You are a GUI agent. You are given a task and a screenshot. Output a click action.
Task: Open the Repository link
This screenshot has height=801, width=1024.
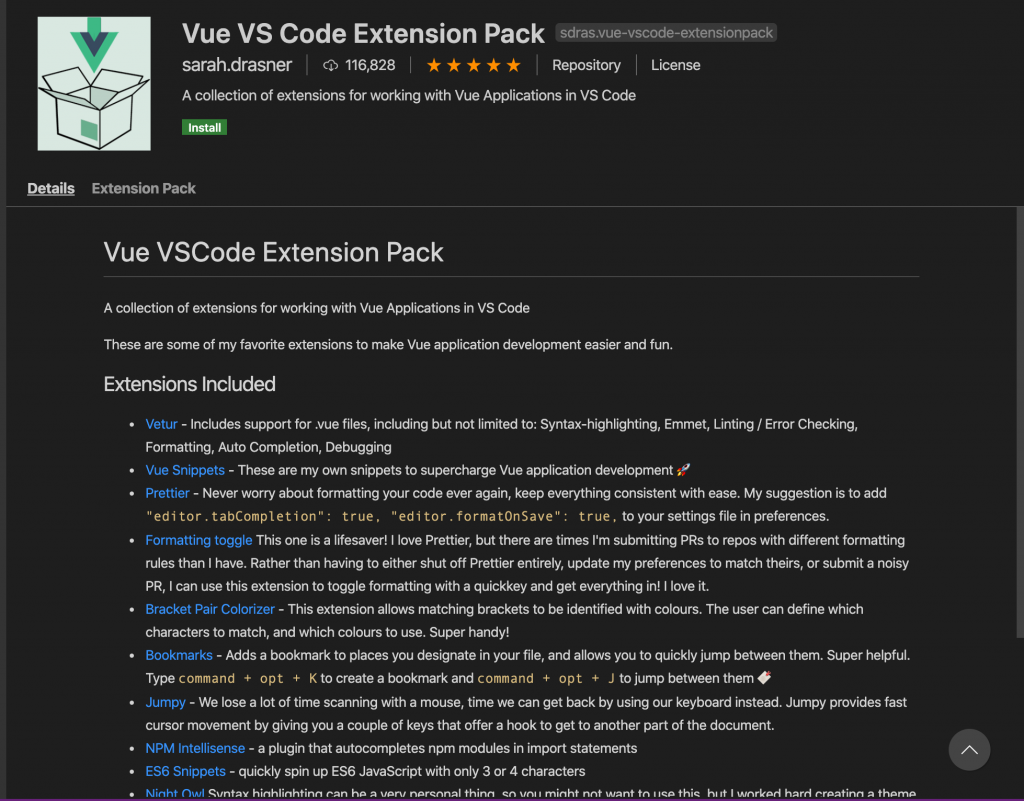coord(586,65)
